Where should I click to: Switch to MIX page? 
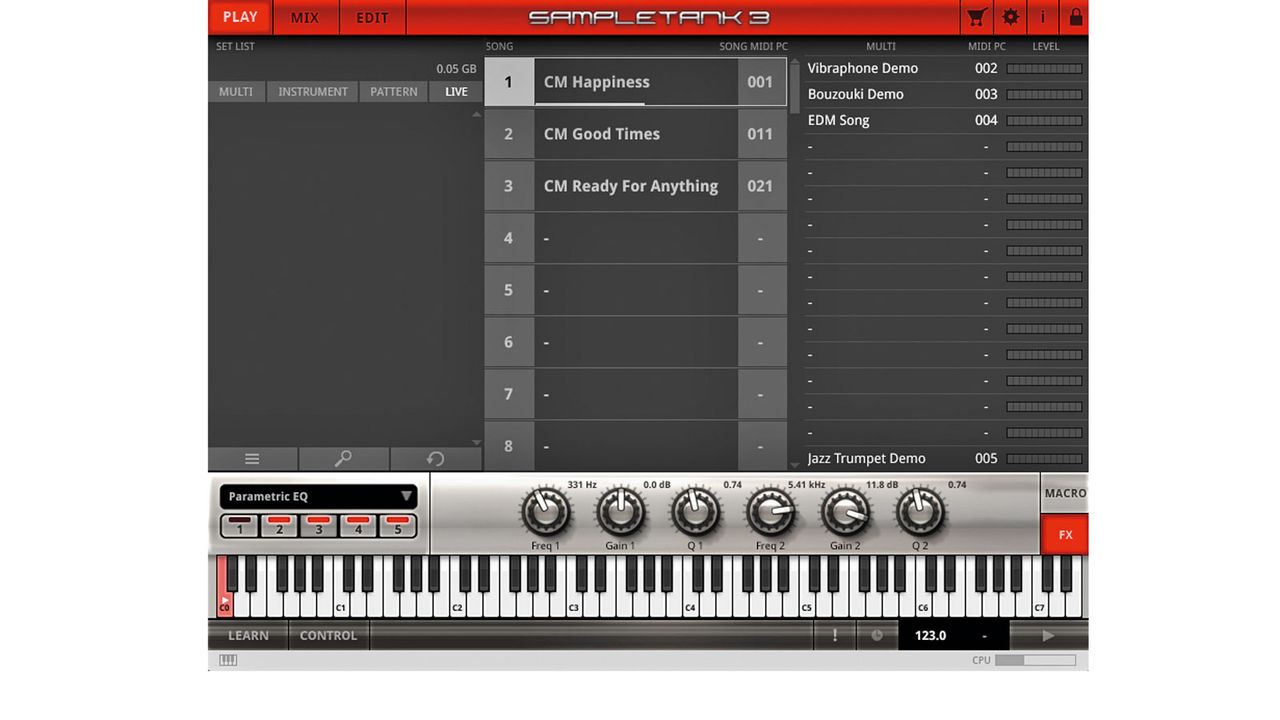point(305,17)
